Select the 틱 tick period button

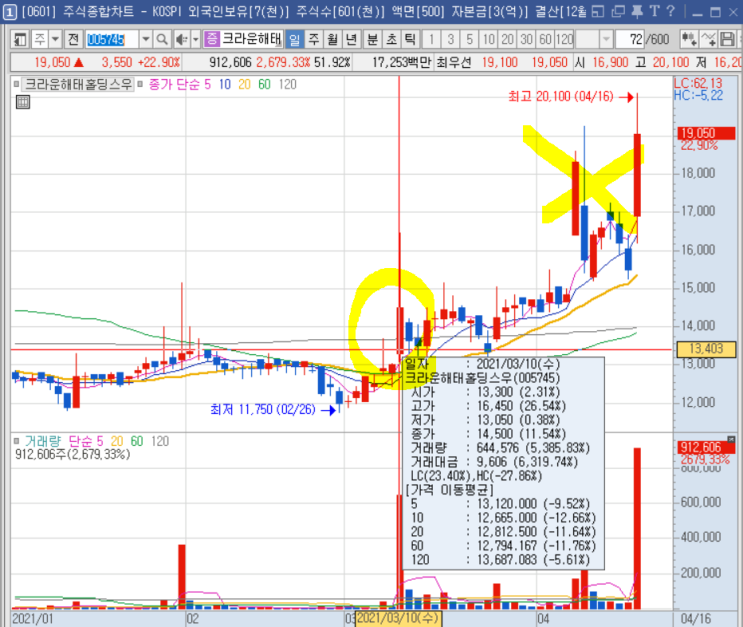[x=410, y=39]
